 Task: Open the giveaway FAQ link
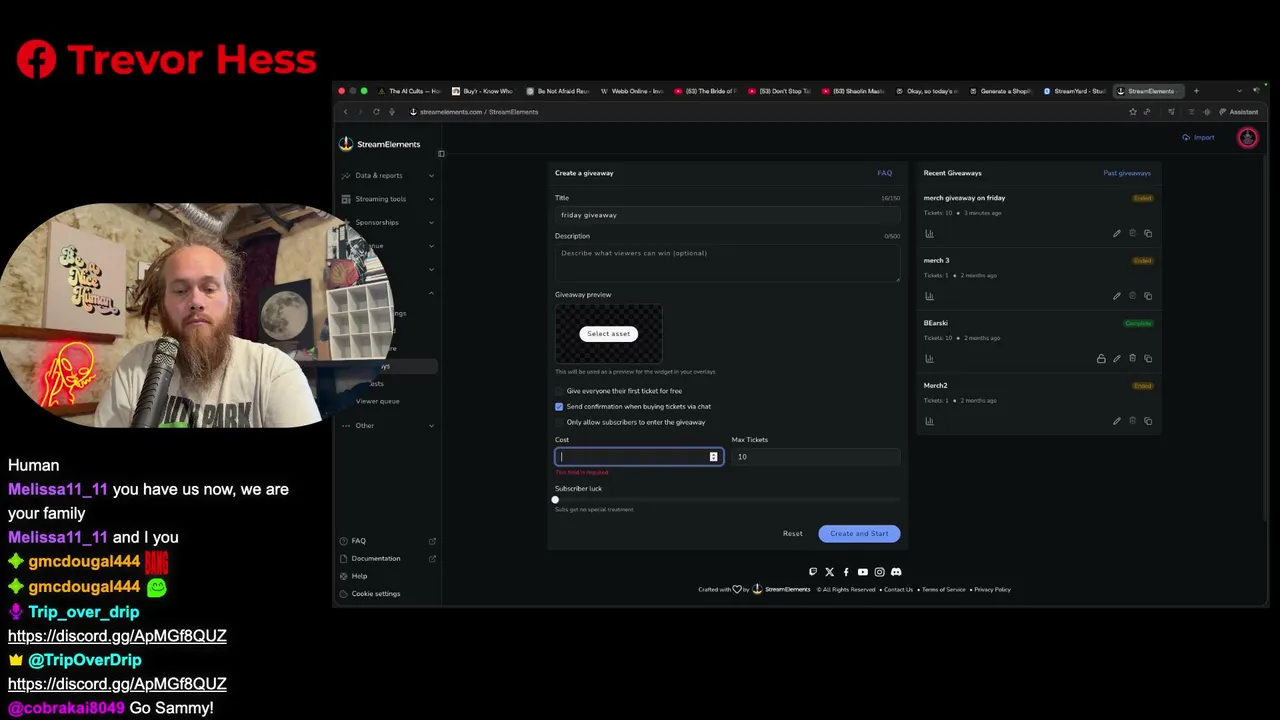[885, 173]
